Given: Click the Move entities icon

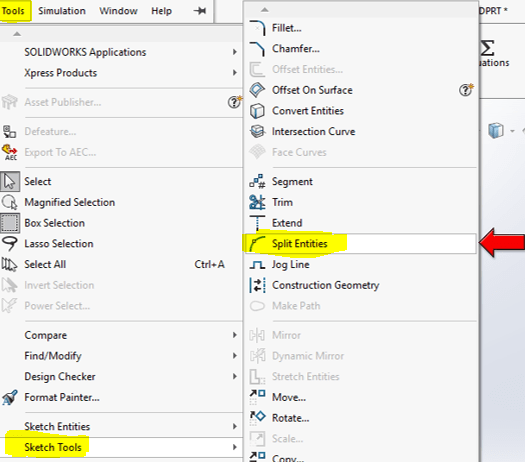Looking at the screenshot, I should click(x=257, y=397).
